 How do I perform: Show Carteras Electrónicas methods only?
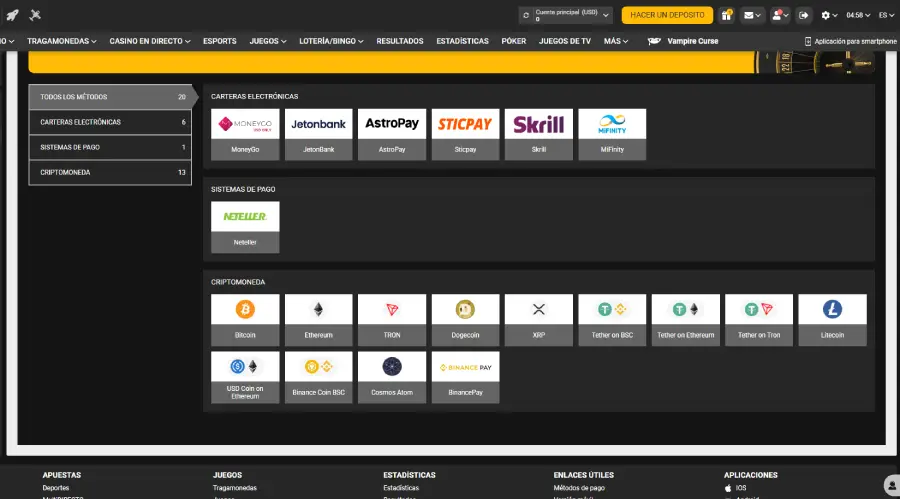pyautogui.click(x=110, y=122)
